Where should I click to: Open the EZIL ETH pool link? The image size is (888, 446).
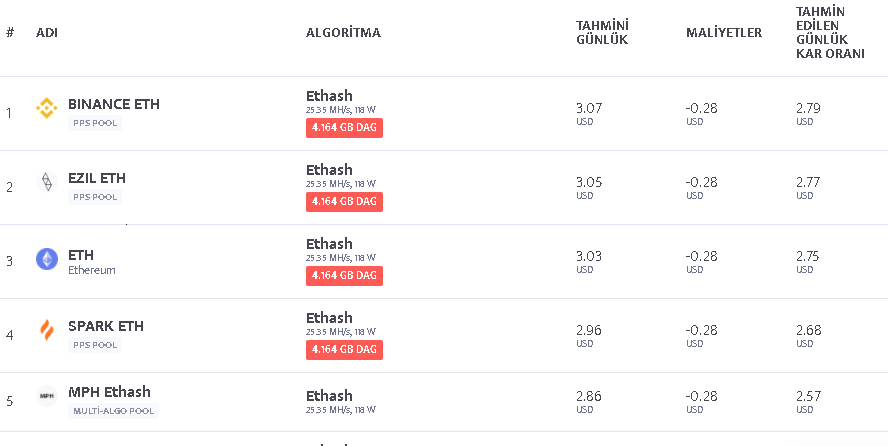(97, 178)
